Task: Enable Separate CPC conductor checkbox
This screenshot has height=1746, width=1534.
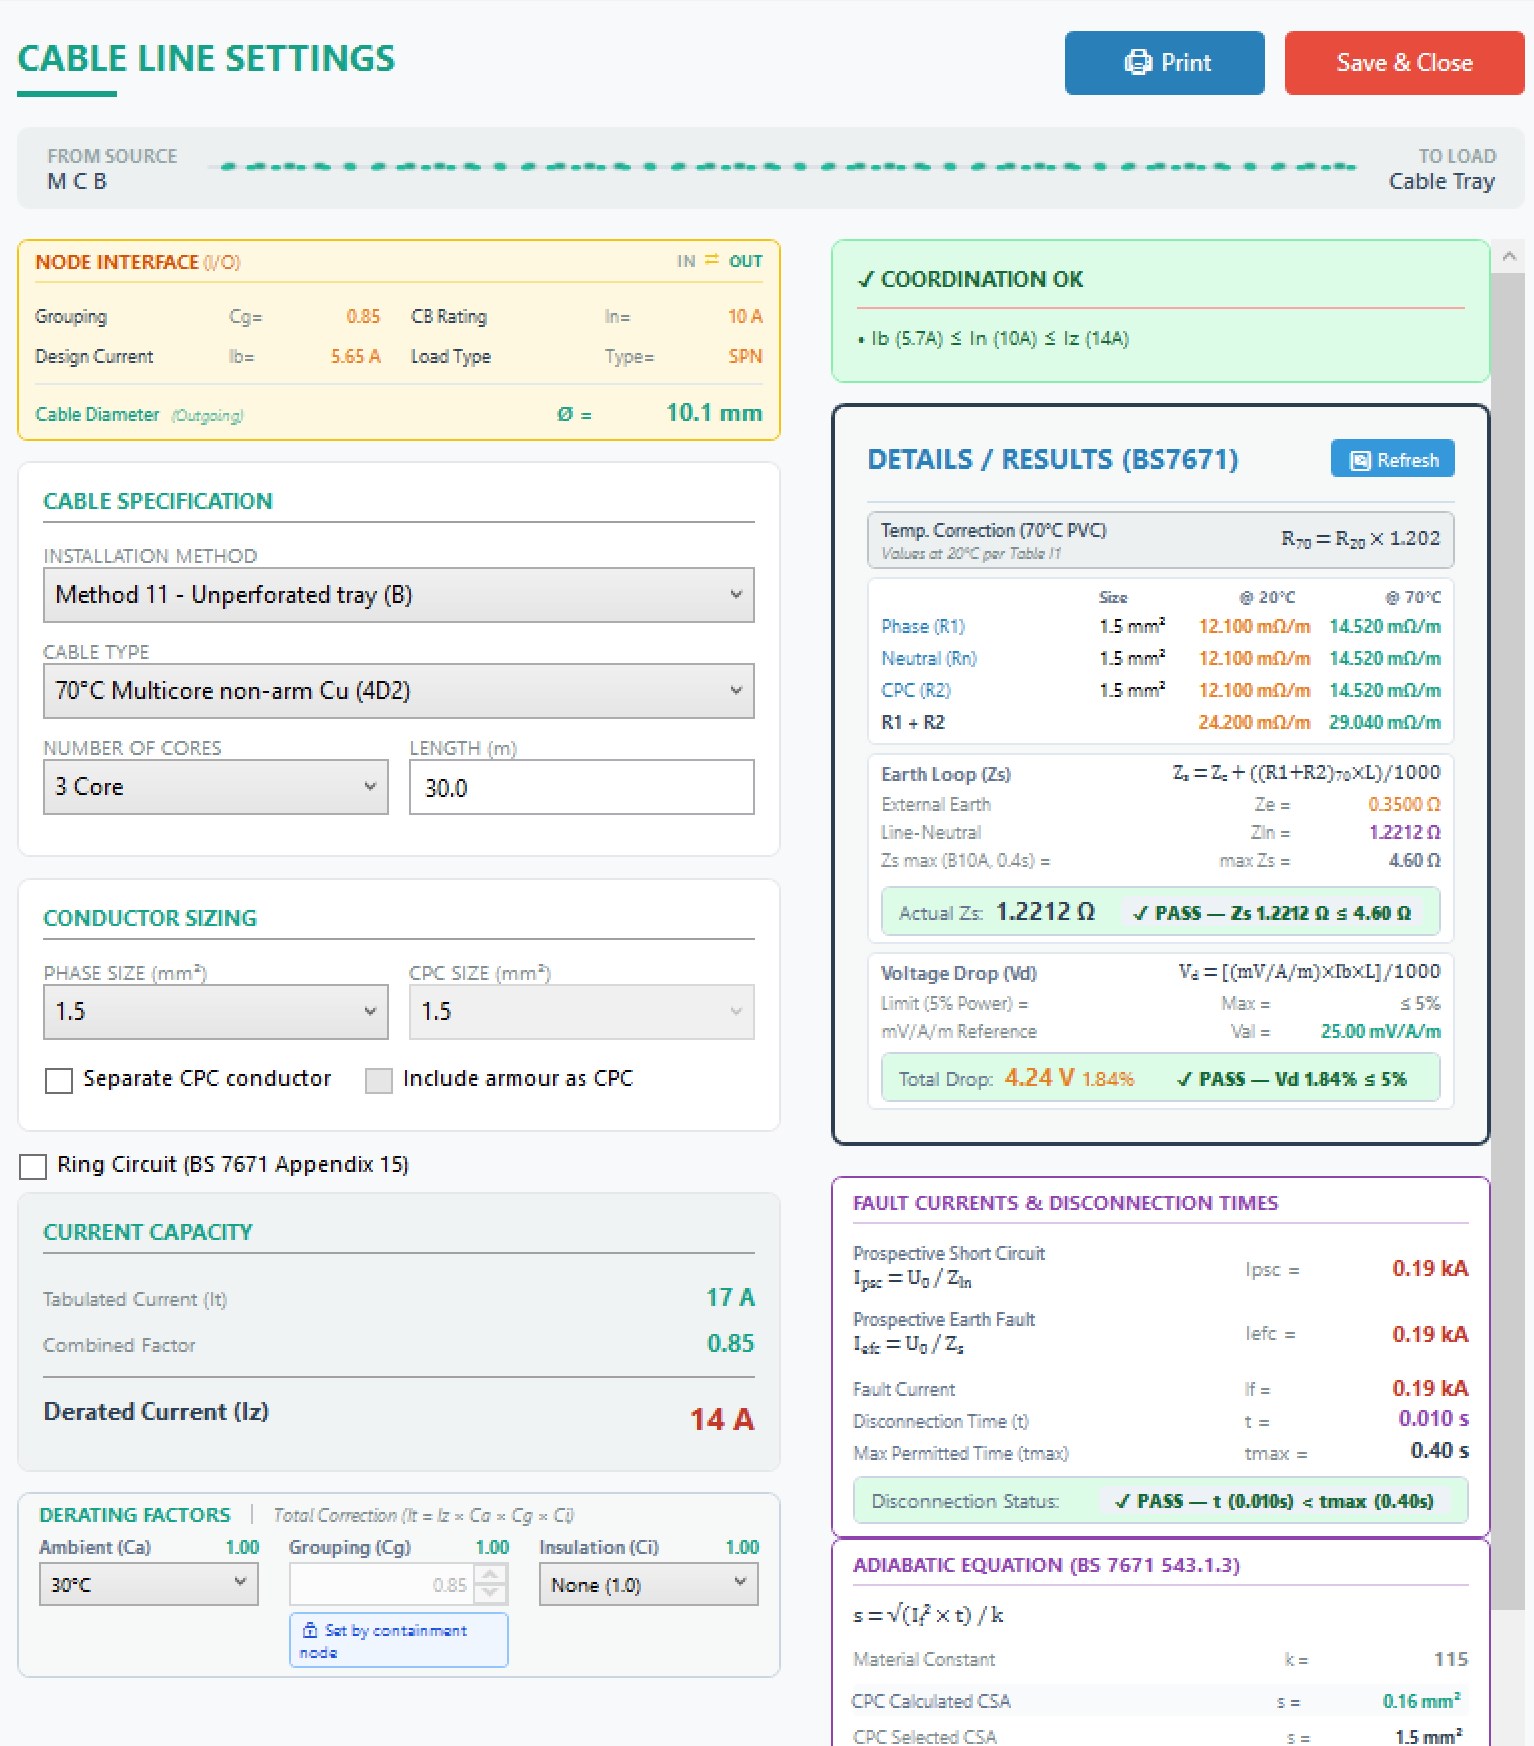Action: click(x=59, y=1080)
